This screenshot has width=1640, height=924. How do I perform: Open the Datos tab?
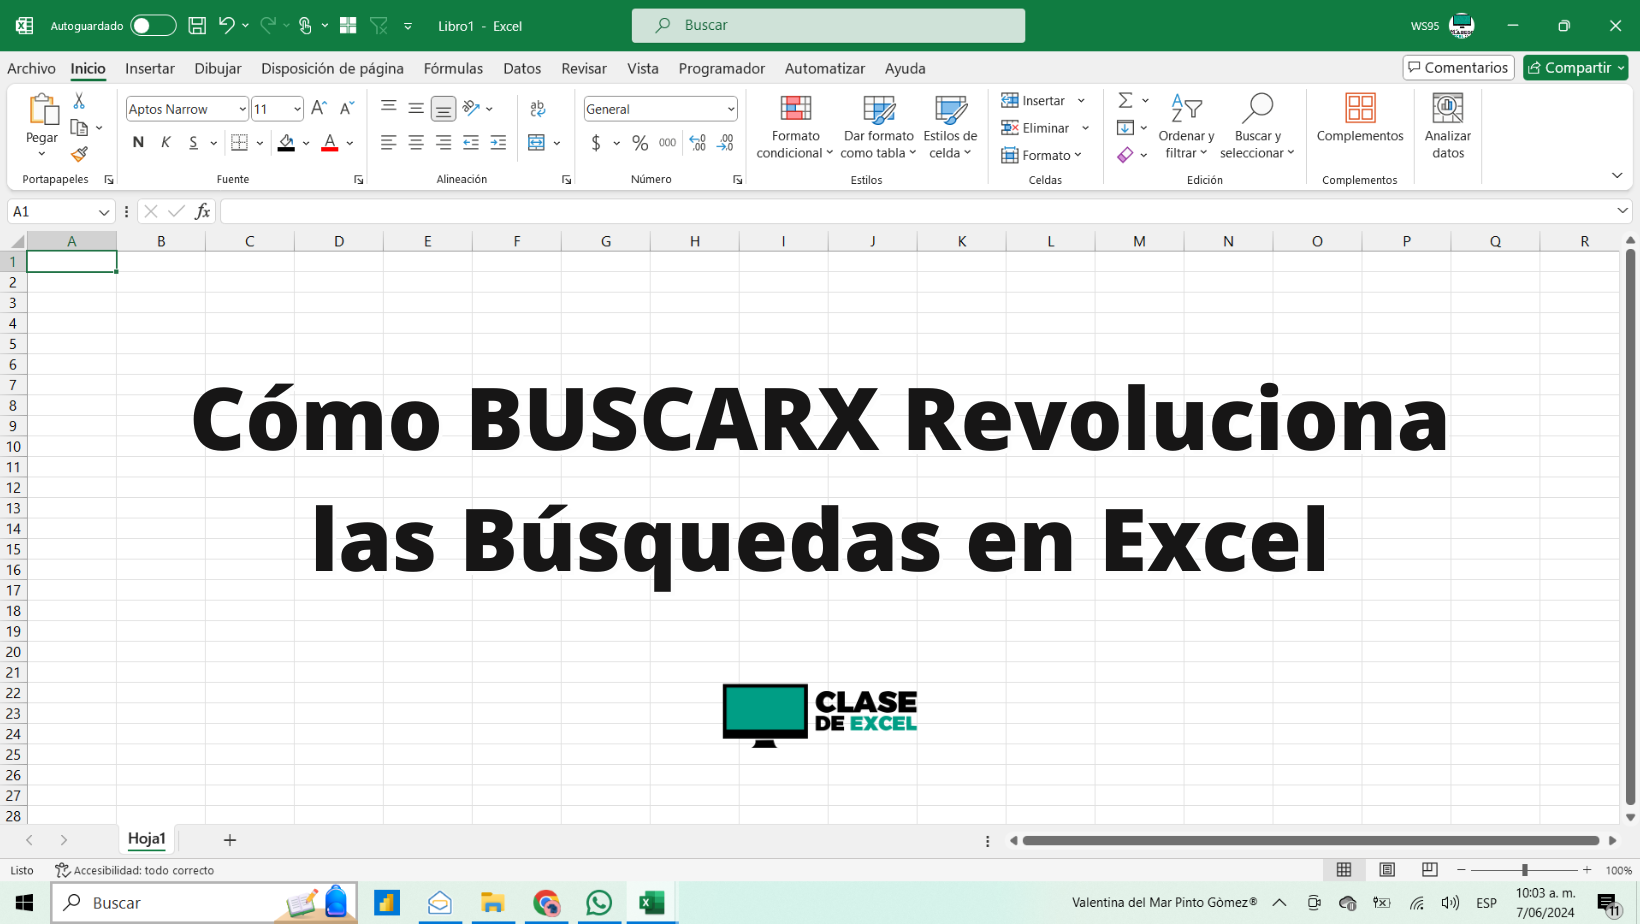[522, 68]
